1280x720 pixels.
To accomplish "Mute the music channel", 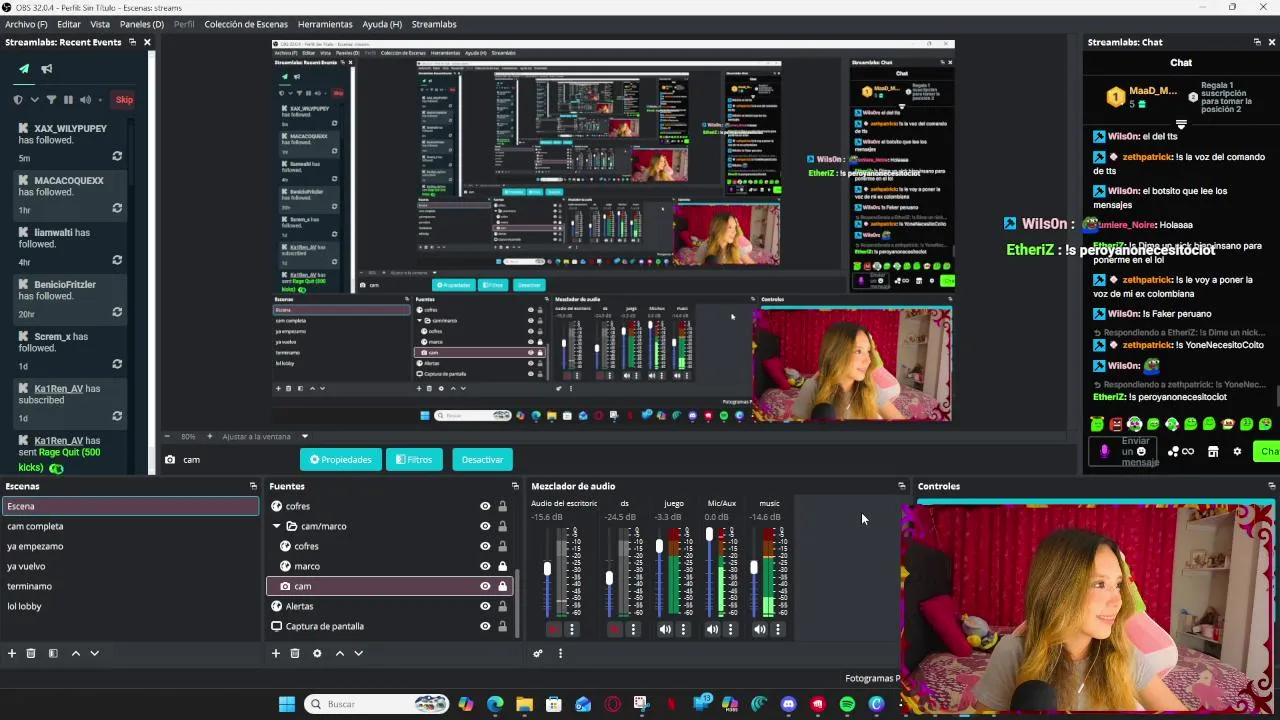I will (x=760, y=629).
